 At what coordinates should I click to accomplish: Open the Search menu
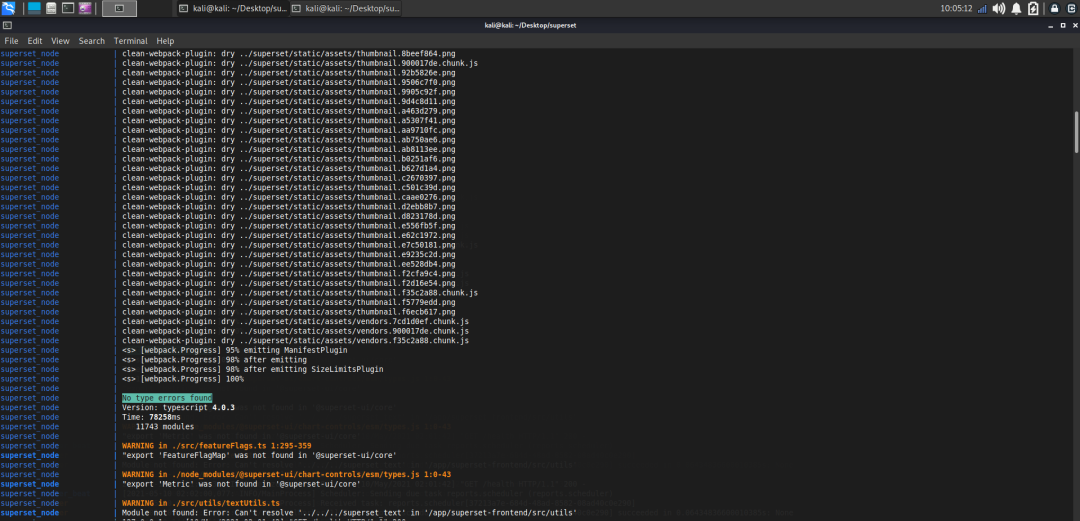point(92,41)
